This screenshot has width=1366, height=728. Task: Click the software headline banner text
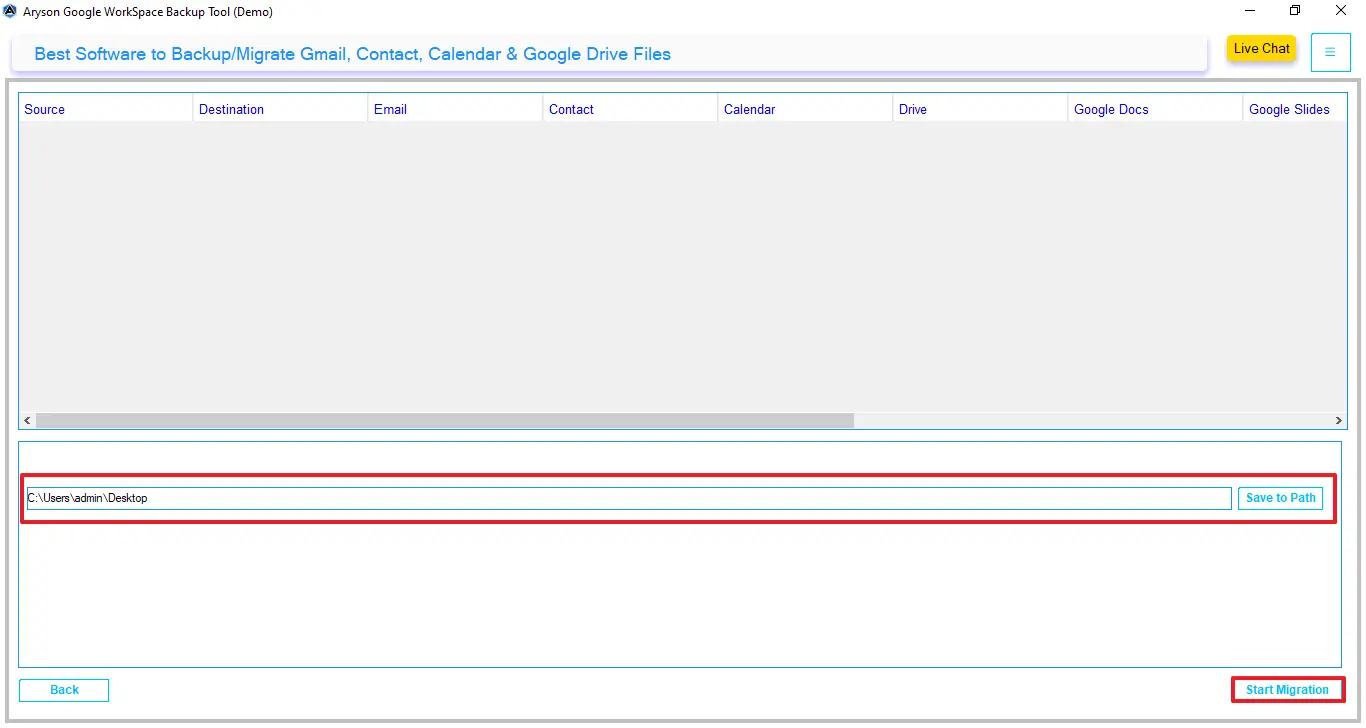[x=352, y=54]
